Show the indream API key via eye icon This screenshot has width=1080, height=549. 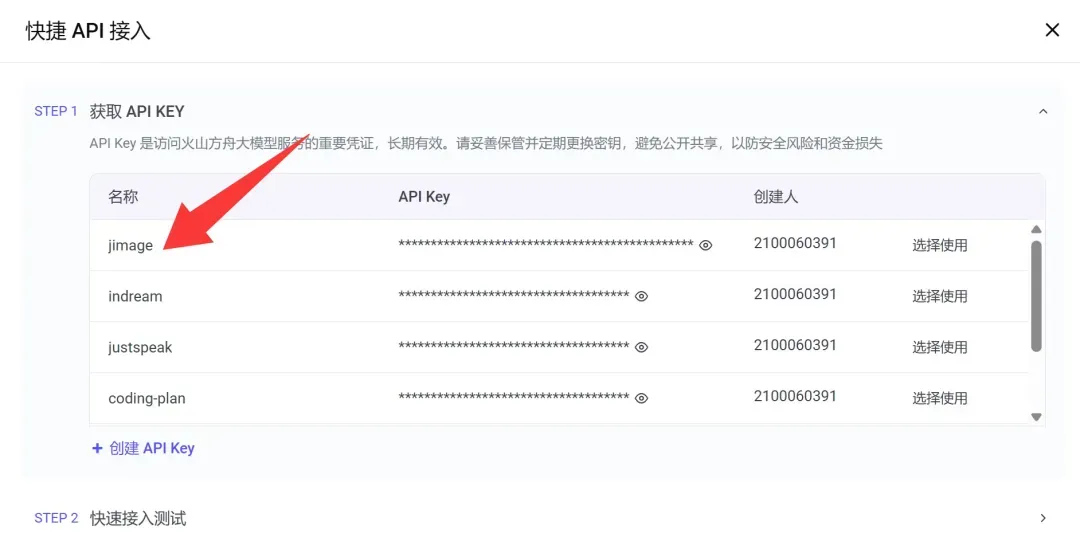click(641, 296)
